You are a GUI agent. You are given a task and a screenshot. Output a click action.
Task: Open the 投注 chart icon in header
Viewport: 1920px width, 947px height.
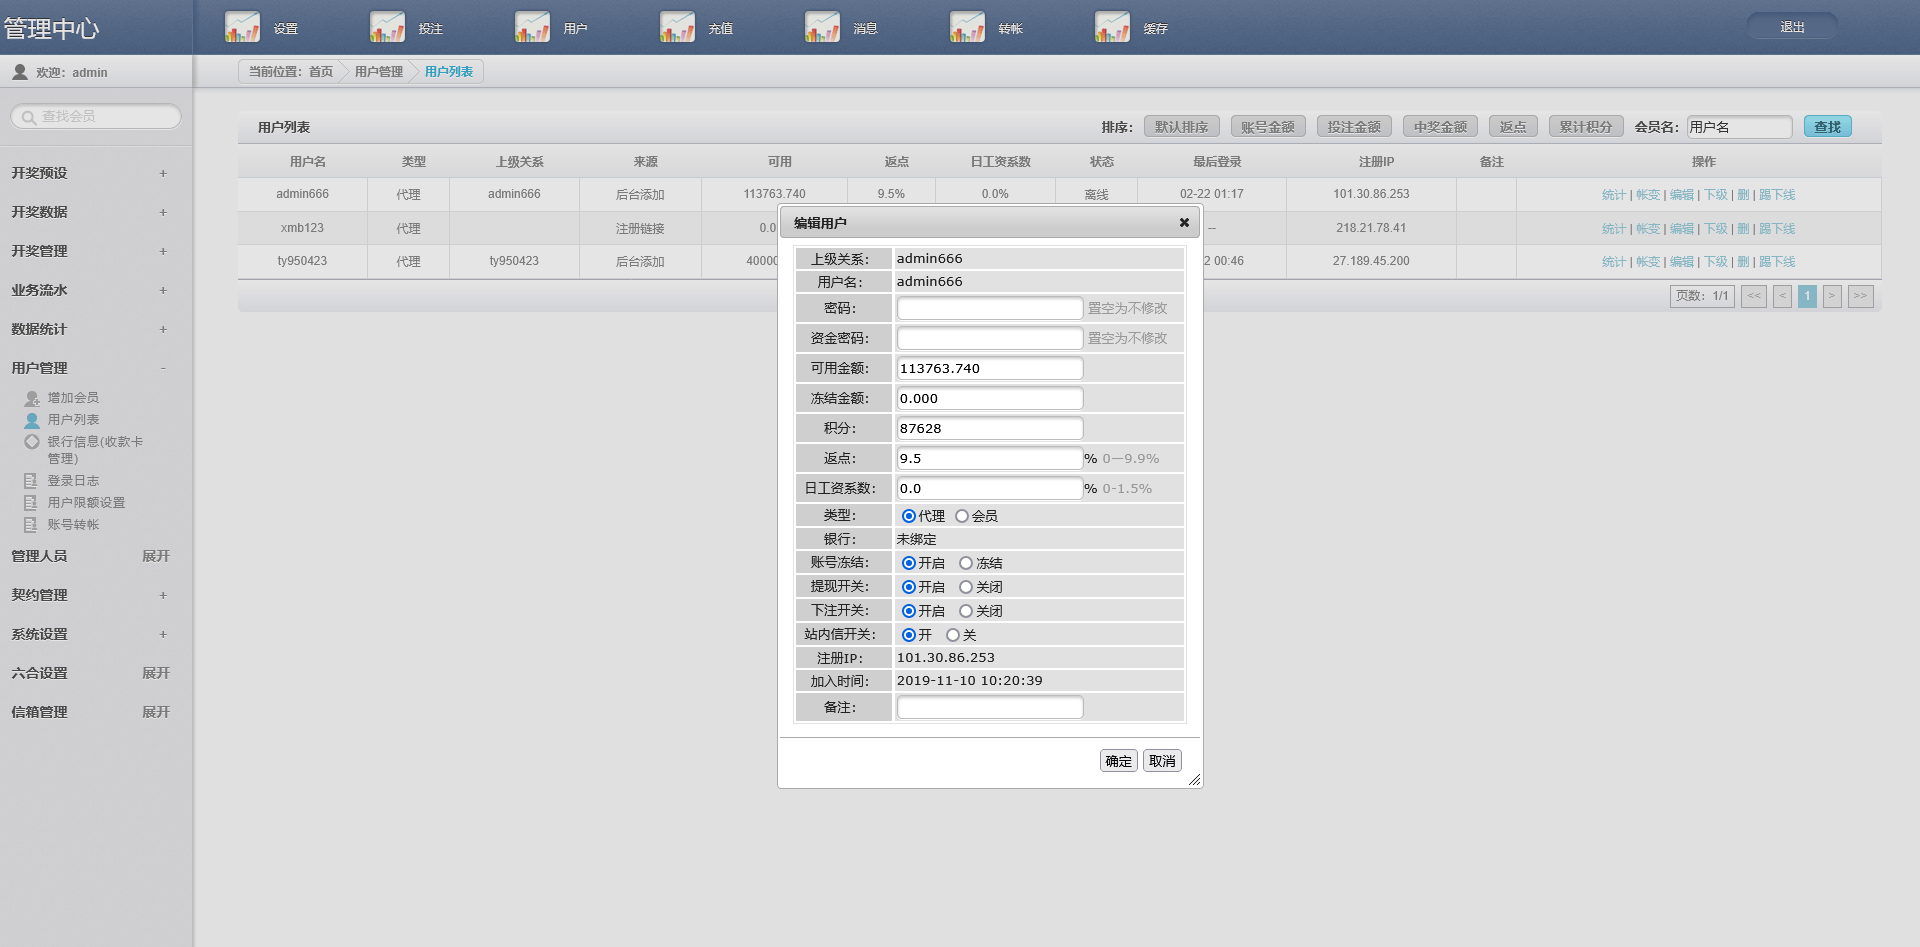[387, 27]
